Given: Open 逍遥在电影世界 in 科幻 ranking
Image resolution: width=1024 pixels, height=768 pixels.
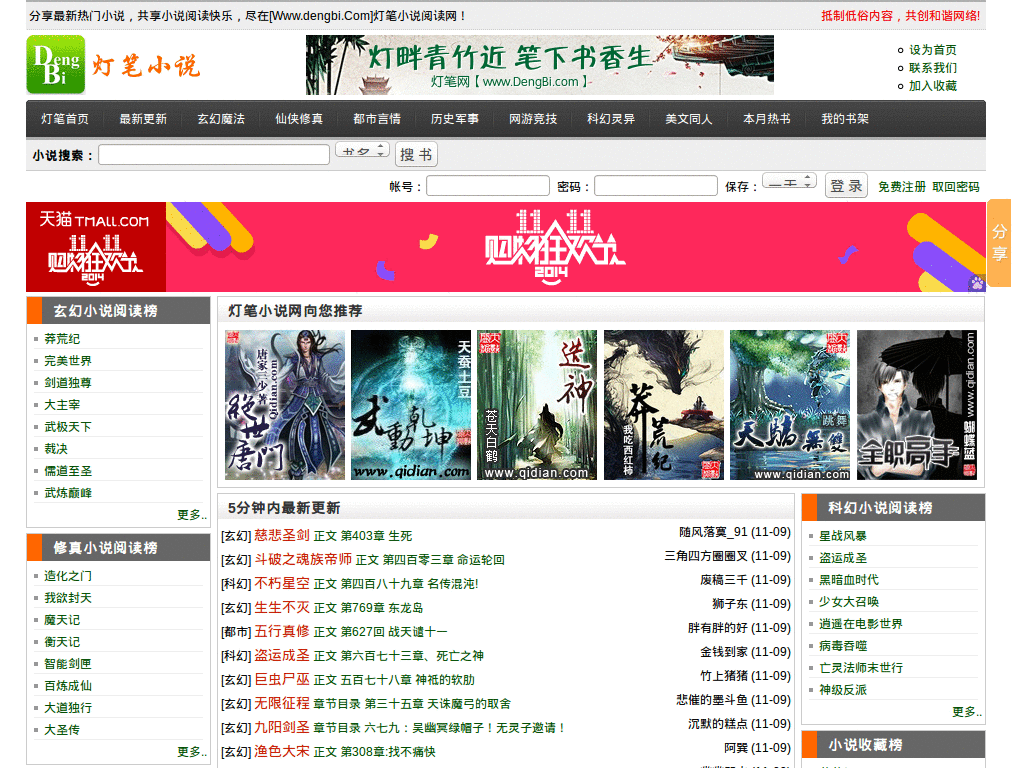Looking at the screenshot, I should [861, 624].
